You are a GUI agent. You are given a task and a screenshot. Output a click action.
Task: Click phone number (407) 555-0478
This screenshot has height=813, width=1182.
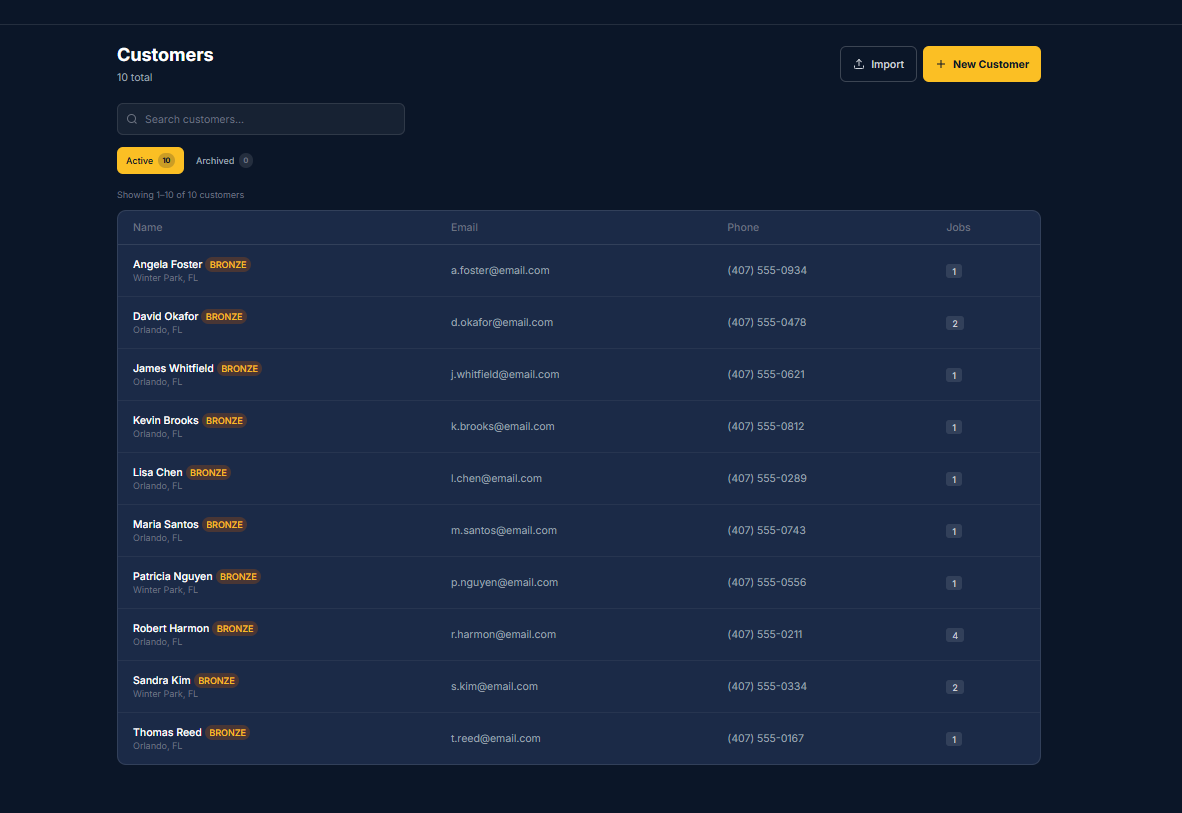(767, 322)
